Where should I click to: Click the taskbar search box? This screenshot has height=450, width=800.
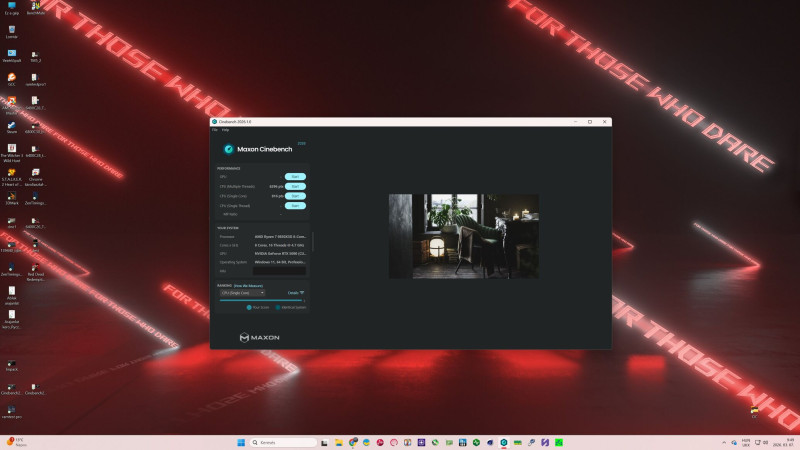coord(283,442)
